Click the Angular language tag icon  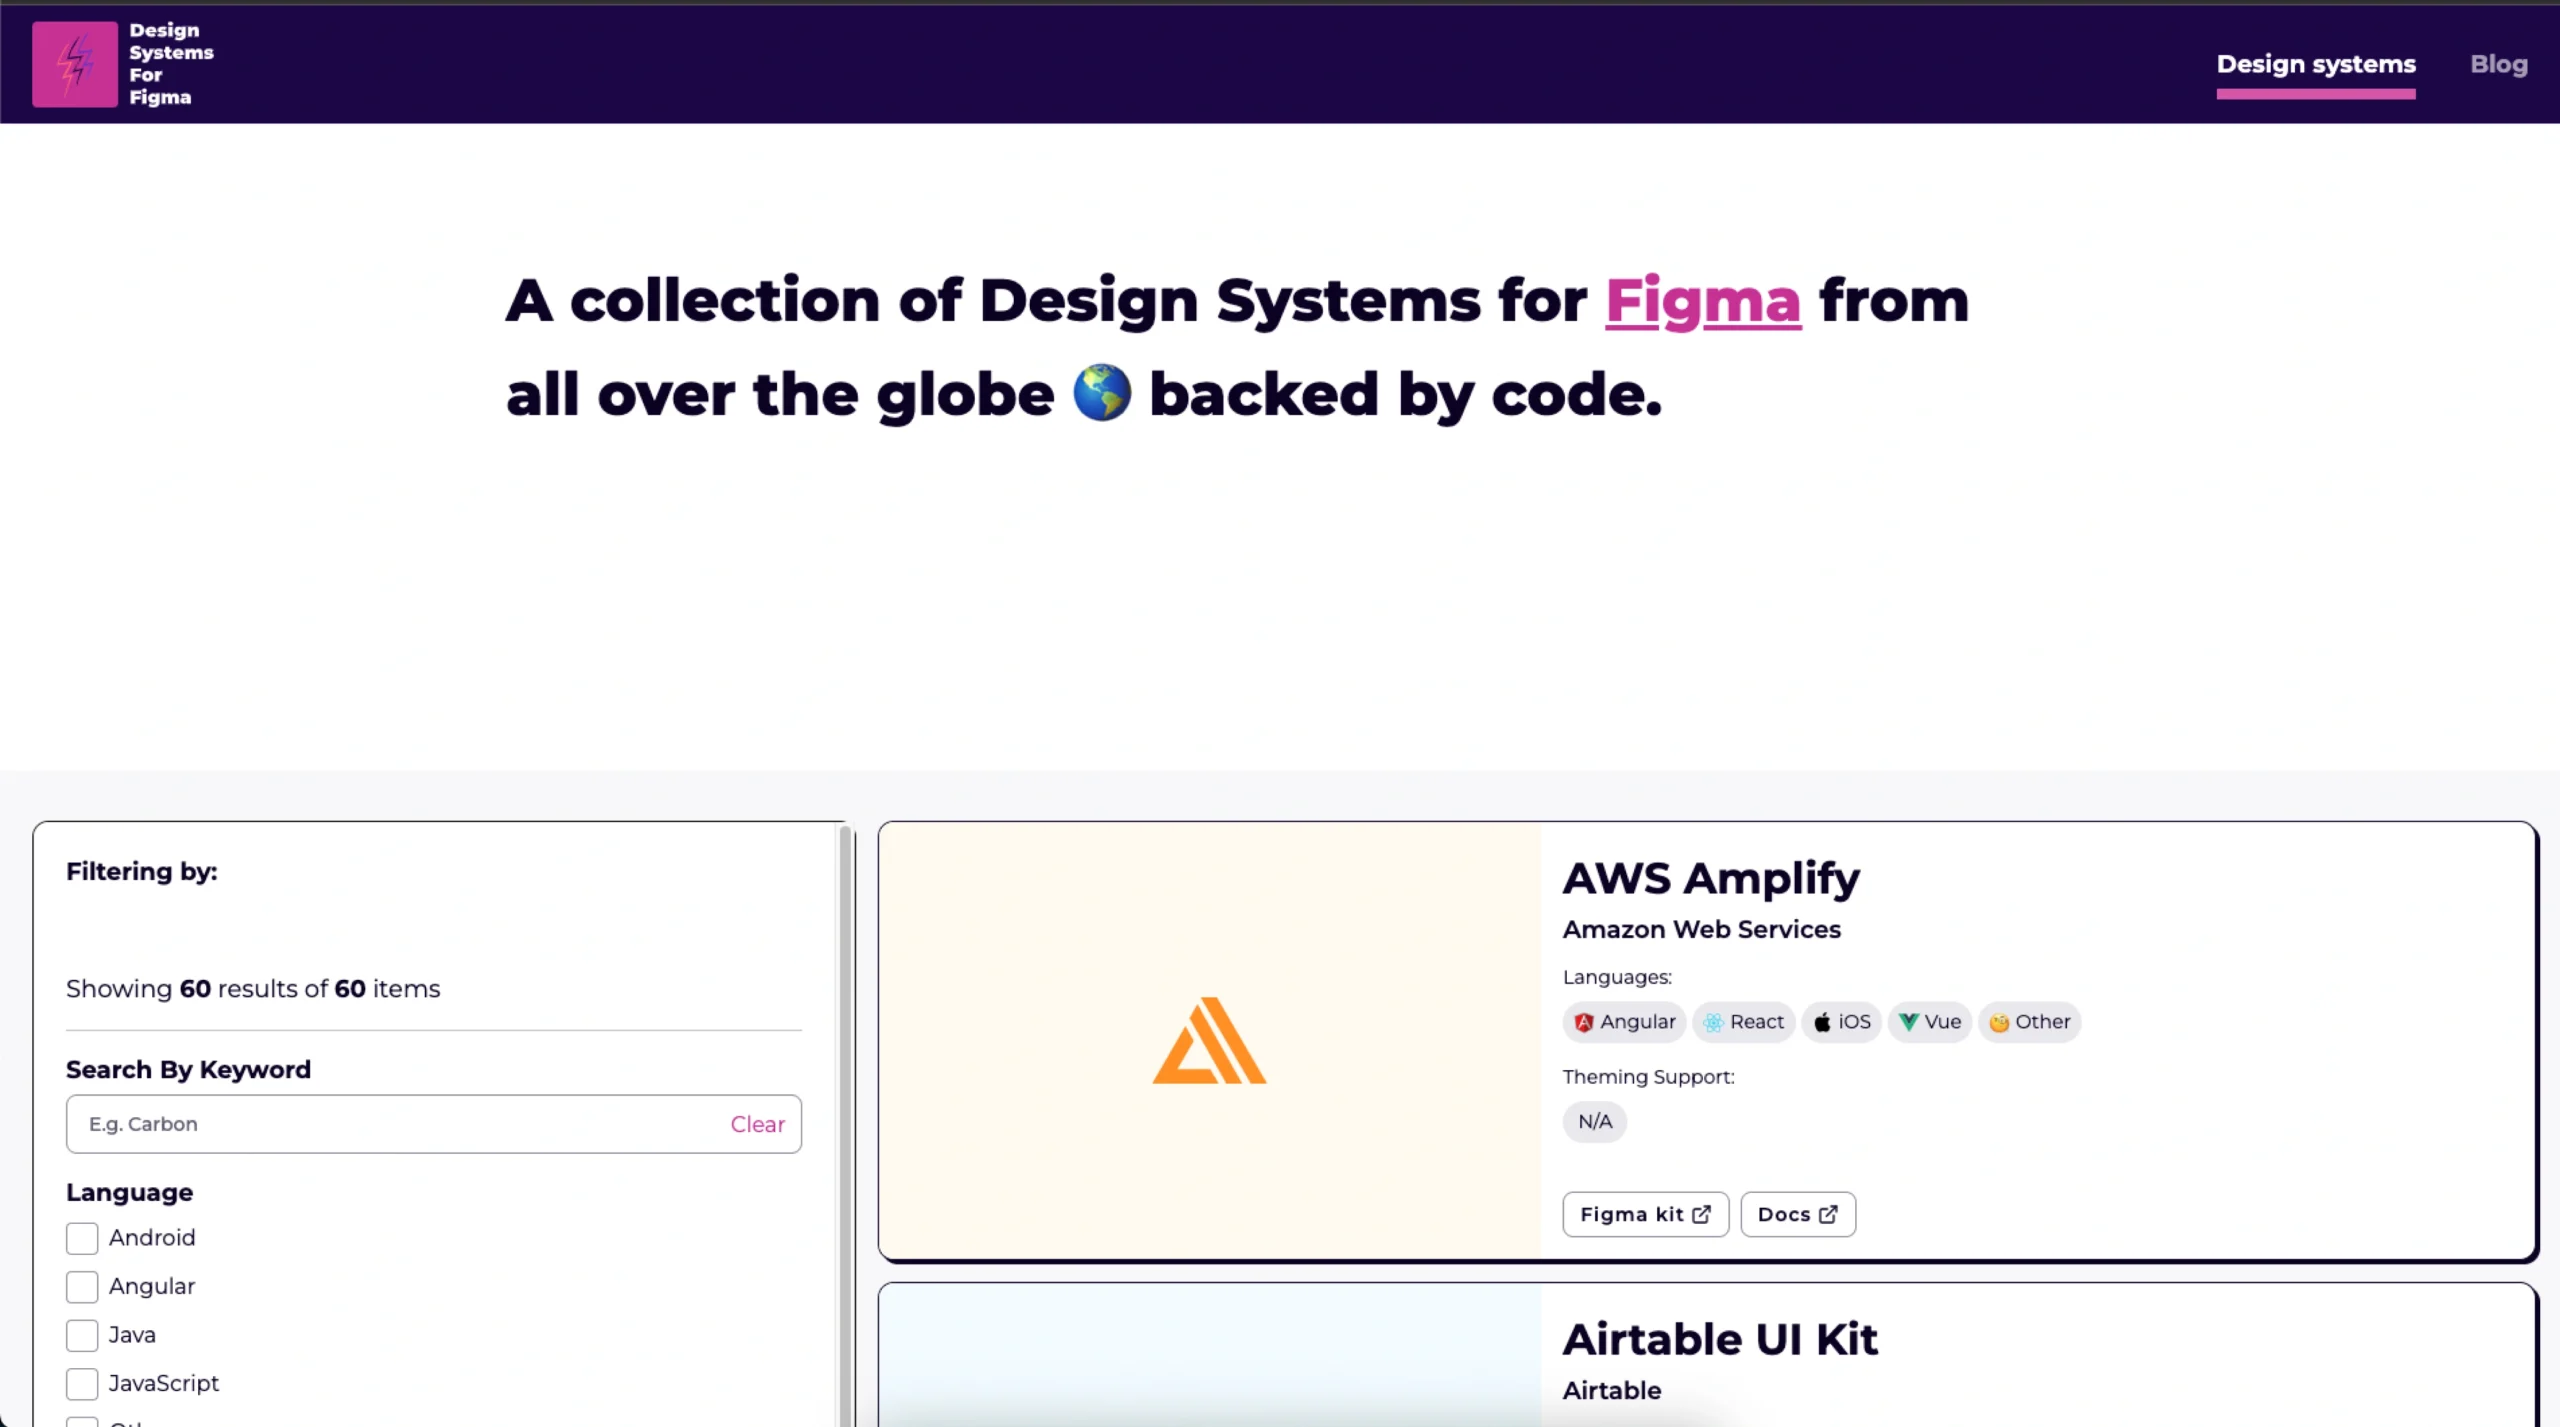pyautogui.click(x=1584, y=1022)
